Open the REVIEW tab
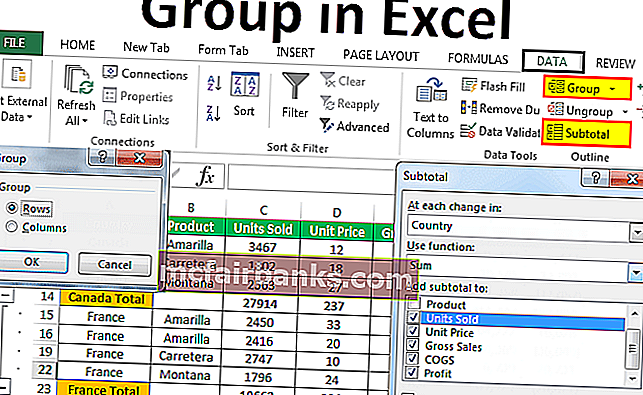Image resolution: width=643 pixels, height=395 pixels. [x=615, y=63]
